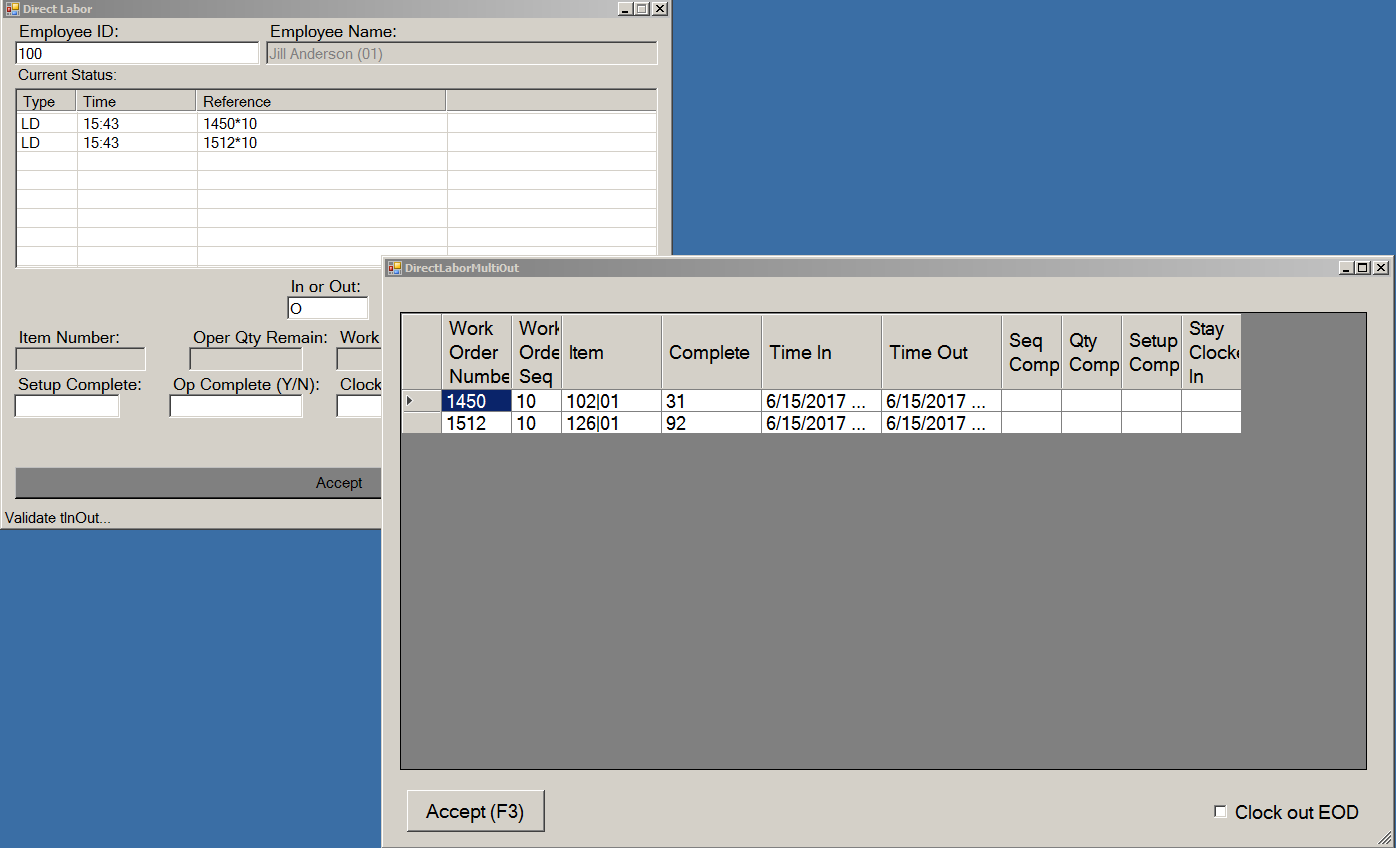Click Seq Comp cell for order 1512

pyautogui.click(x=1031, y=423)
